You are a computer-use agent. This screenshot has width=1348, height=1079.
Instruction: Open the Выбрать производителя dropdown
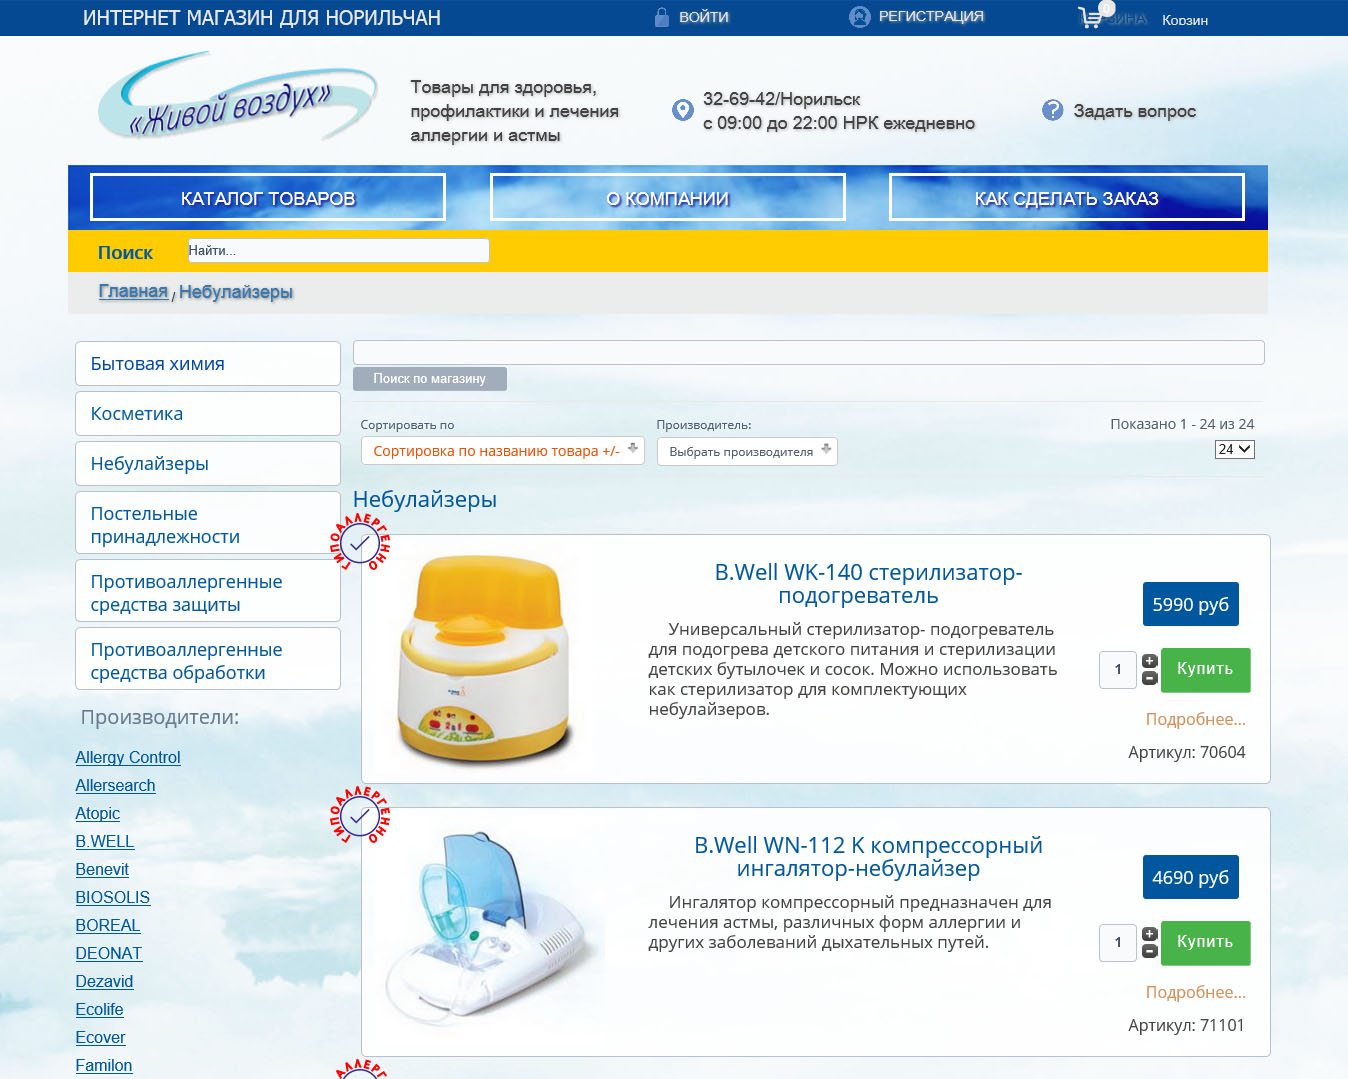(747, 451)
